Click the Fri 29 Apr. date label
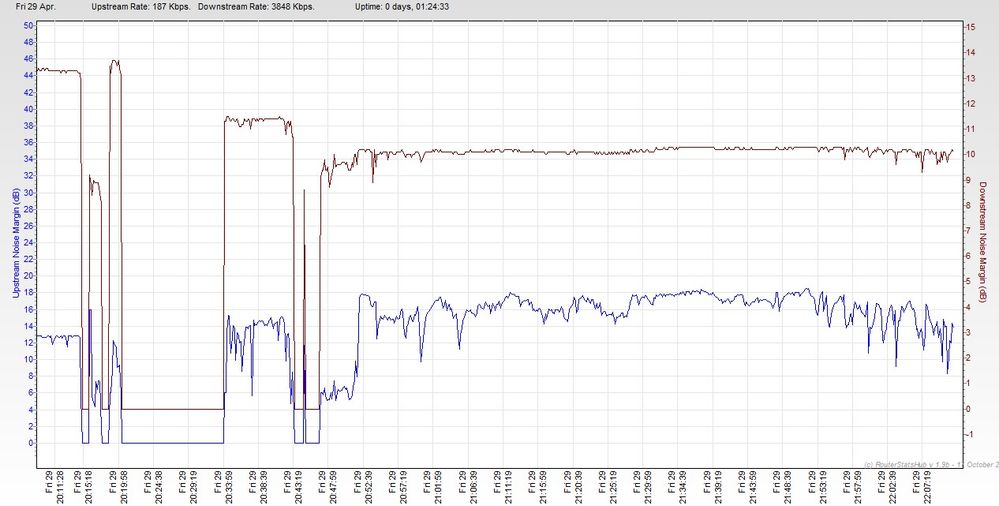 [x=37, y=6]
